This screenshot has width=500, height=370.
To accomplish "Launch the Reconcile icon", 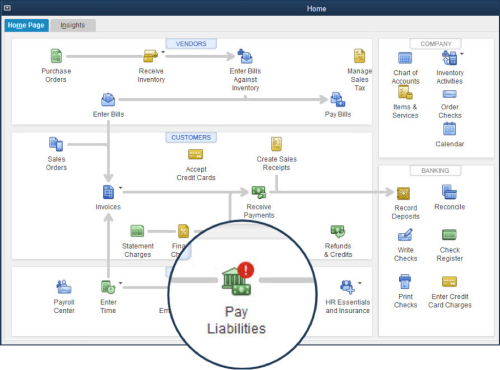I will [449, 192].
